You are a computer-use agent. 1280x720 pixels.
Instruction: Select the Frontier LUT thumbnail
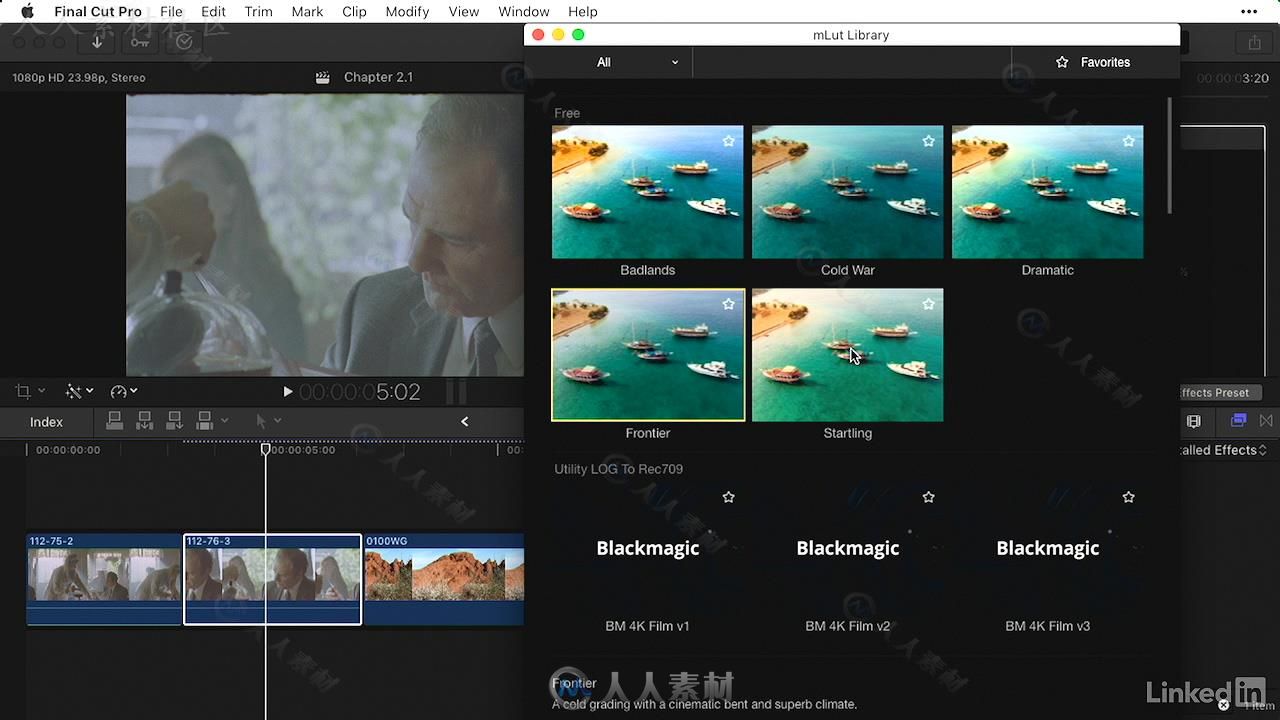(648, 355)
